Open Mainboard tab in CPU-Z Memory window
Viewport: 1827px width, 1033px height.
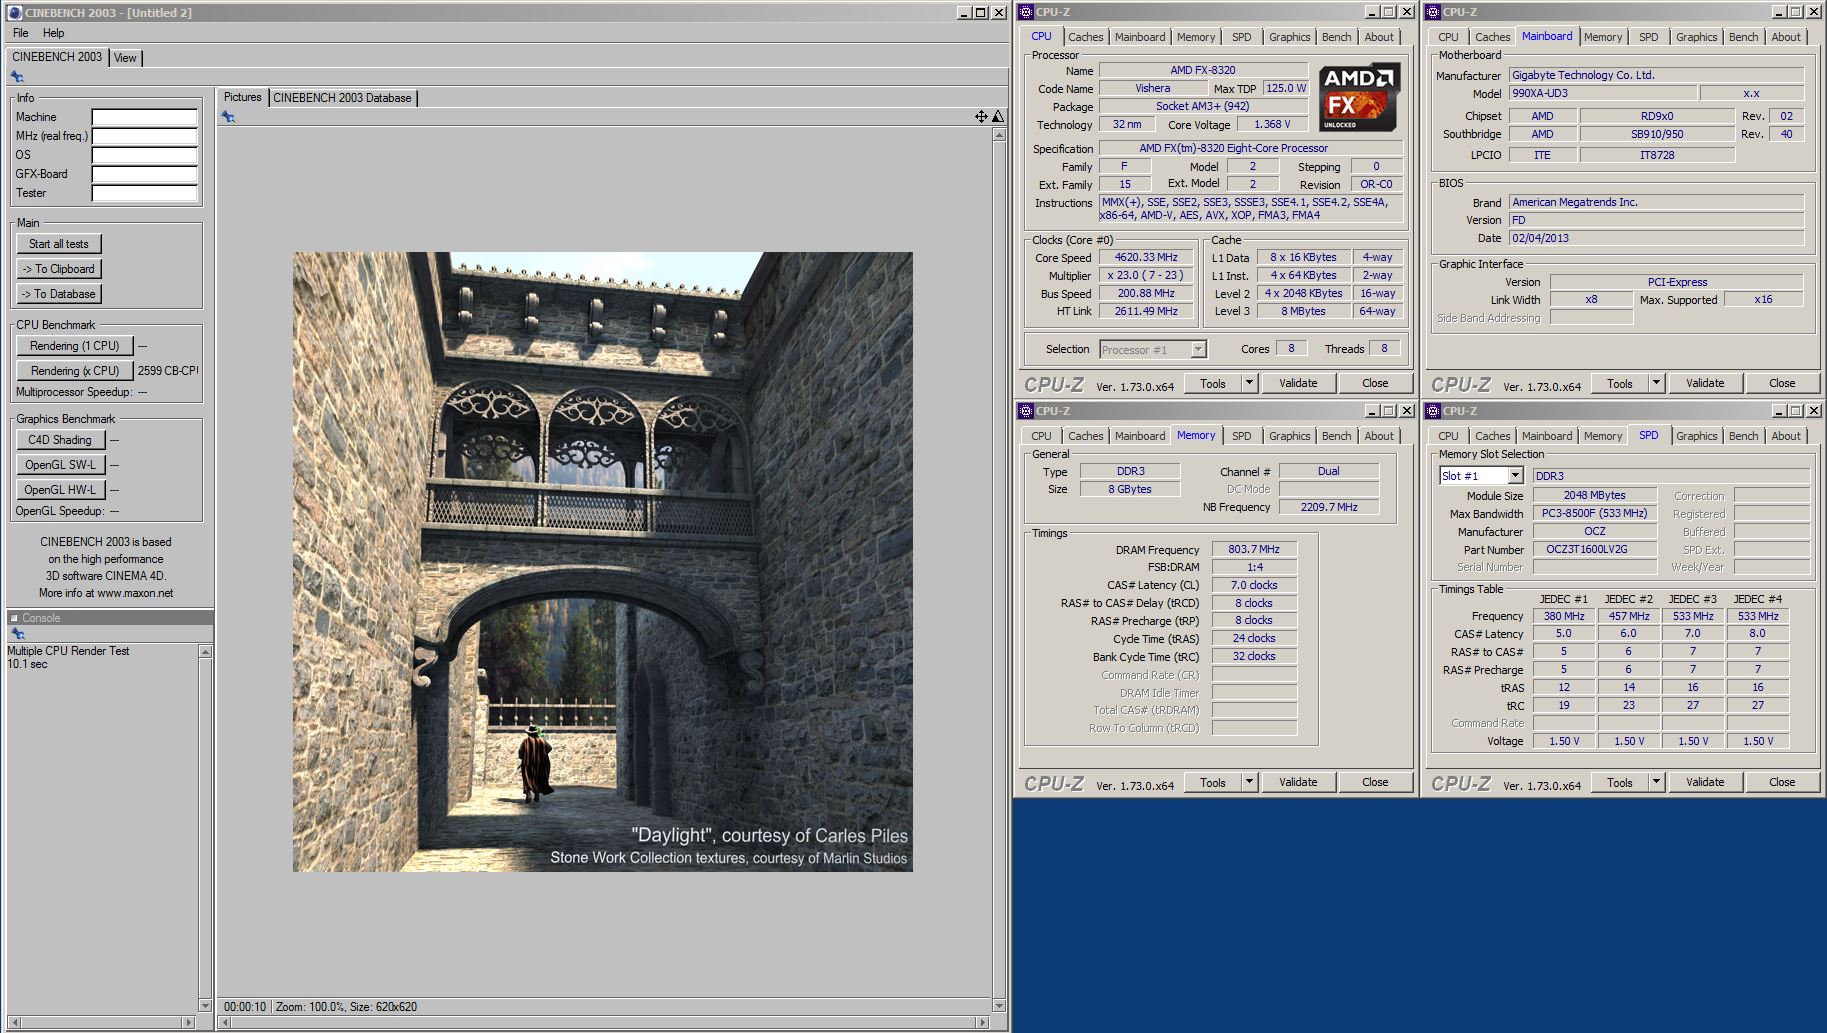tap(1139, 436)
